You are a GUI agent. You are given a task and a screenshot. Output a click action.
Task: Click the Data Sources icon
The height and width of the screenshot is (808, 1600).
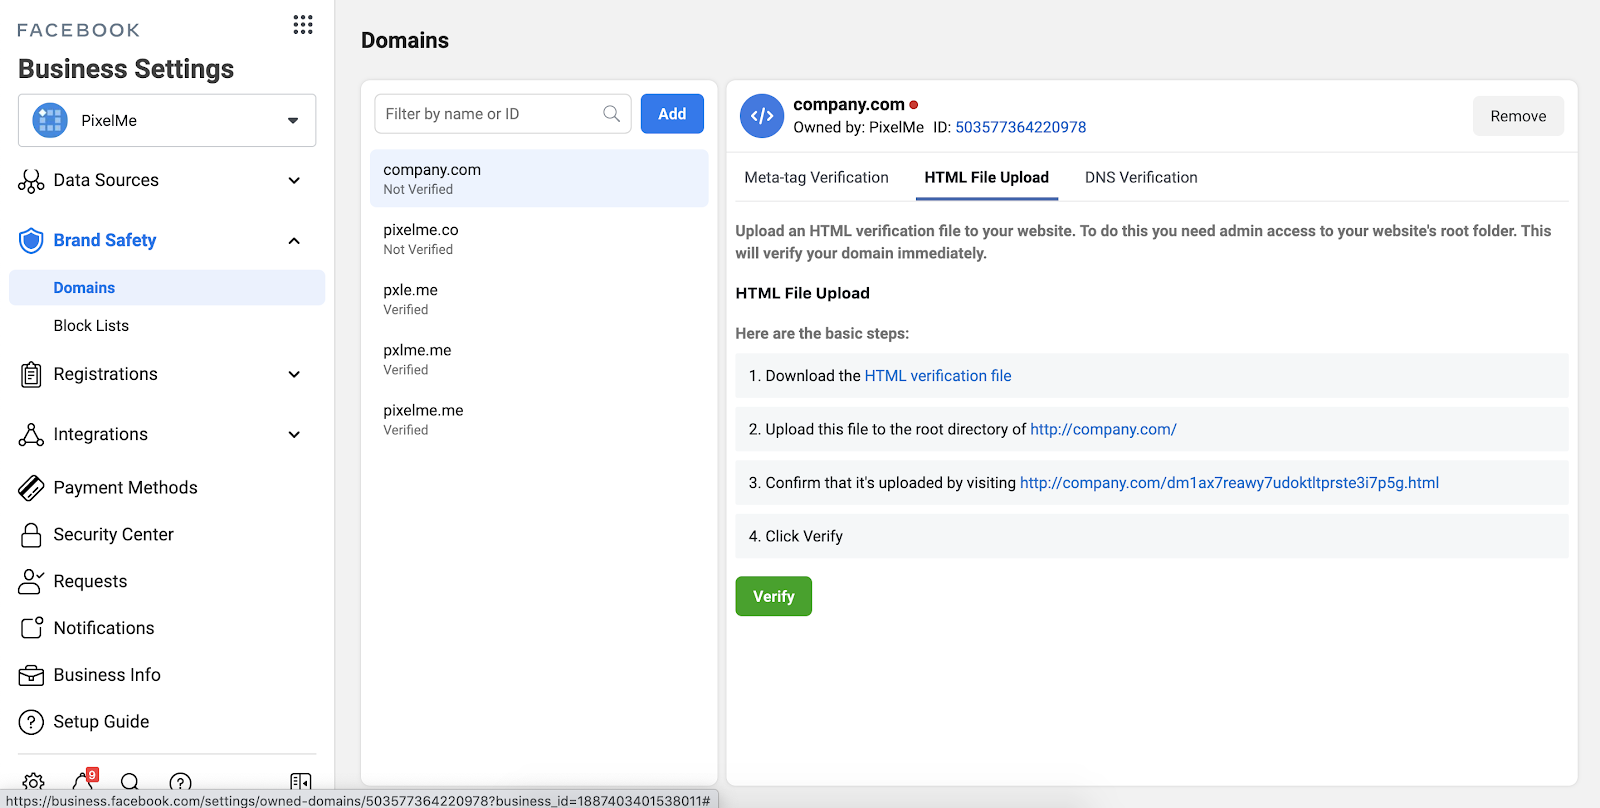pyautogui.click(x=31, y=181)
